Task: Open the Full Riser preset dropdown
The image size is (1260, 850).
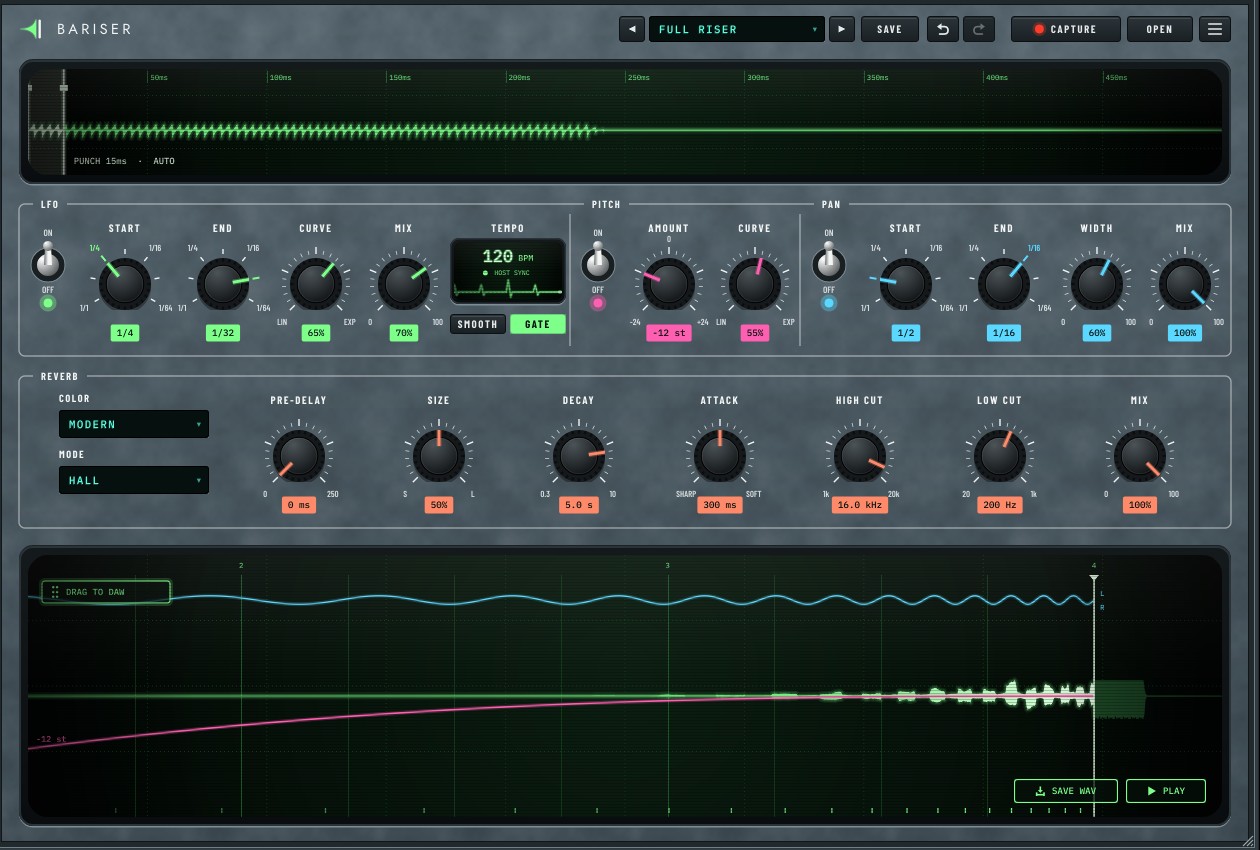Action: click(737, 29)
